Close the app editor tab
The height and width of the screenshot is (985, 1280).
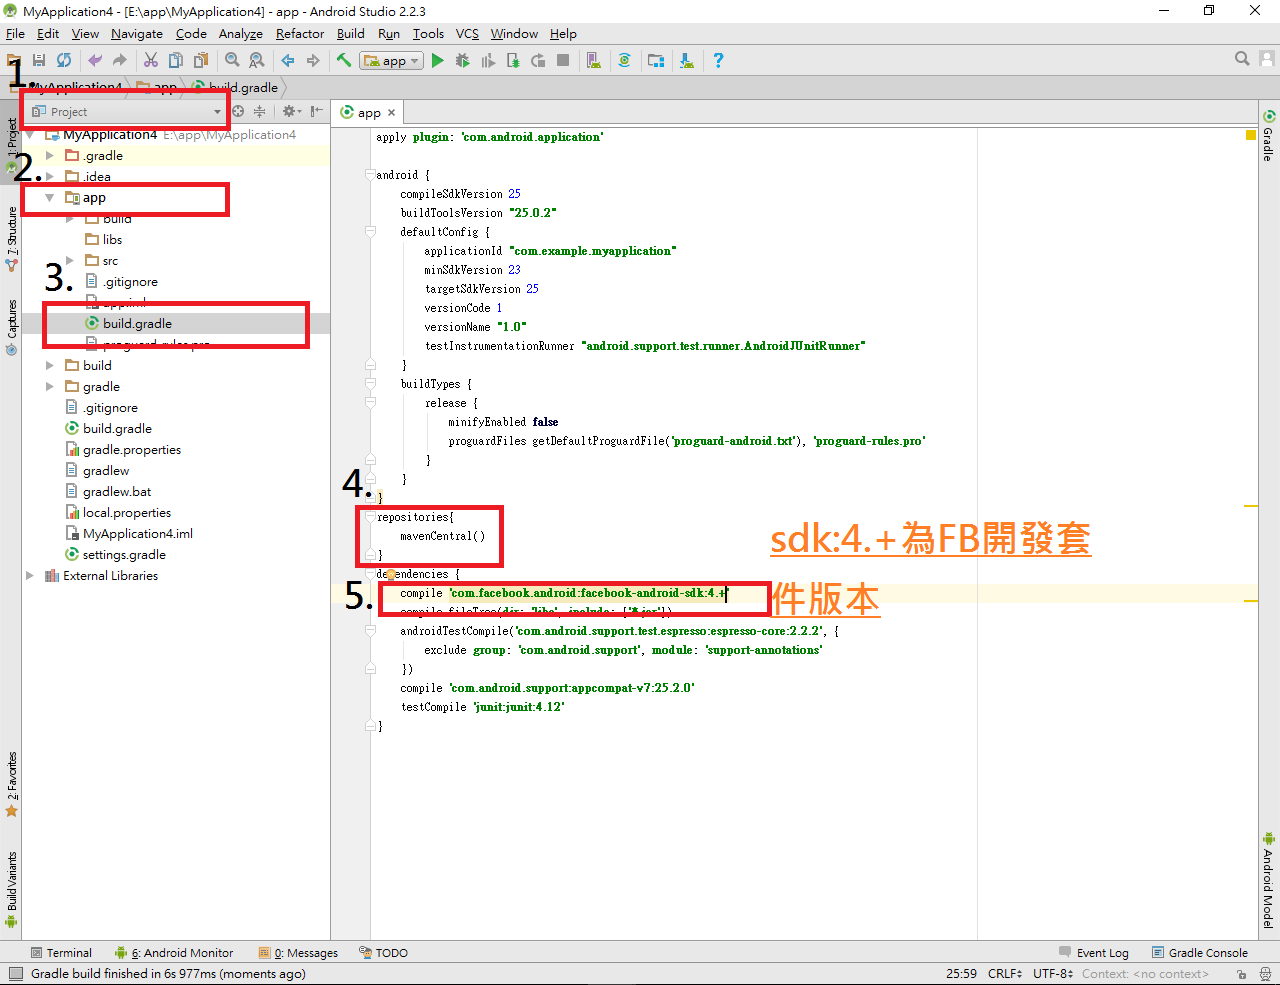(x=391, y=113)
